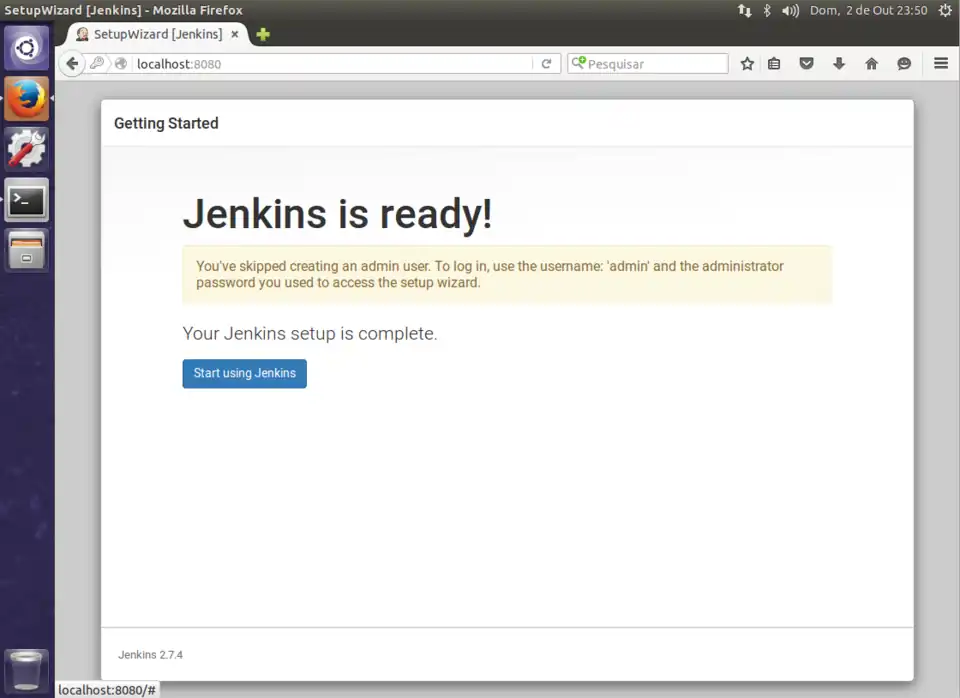View downloads in Firefox
The image size is (960, 698).
coord(839,63)
